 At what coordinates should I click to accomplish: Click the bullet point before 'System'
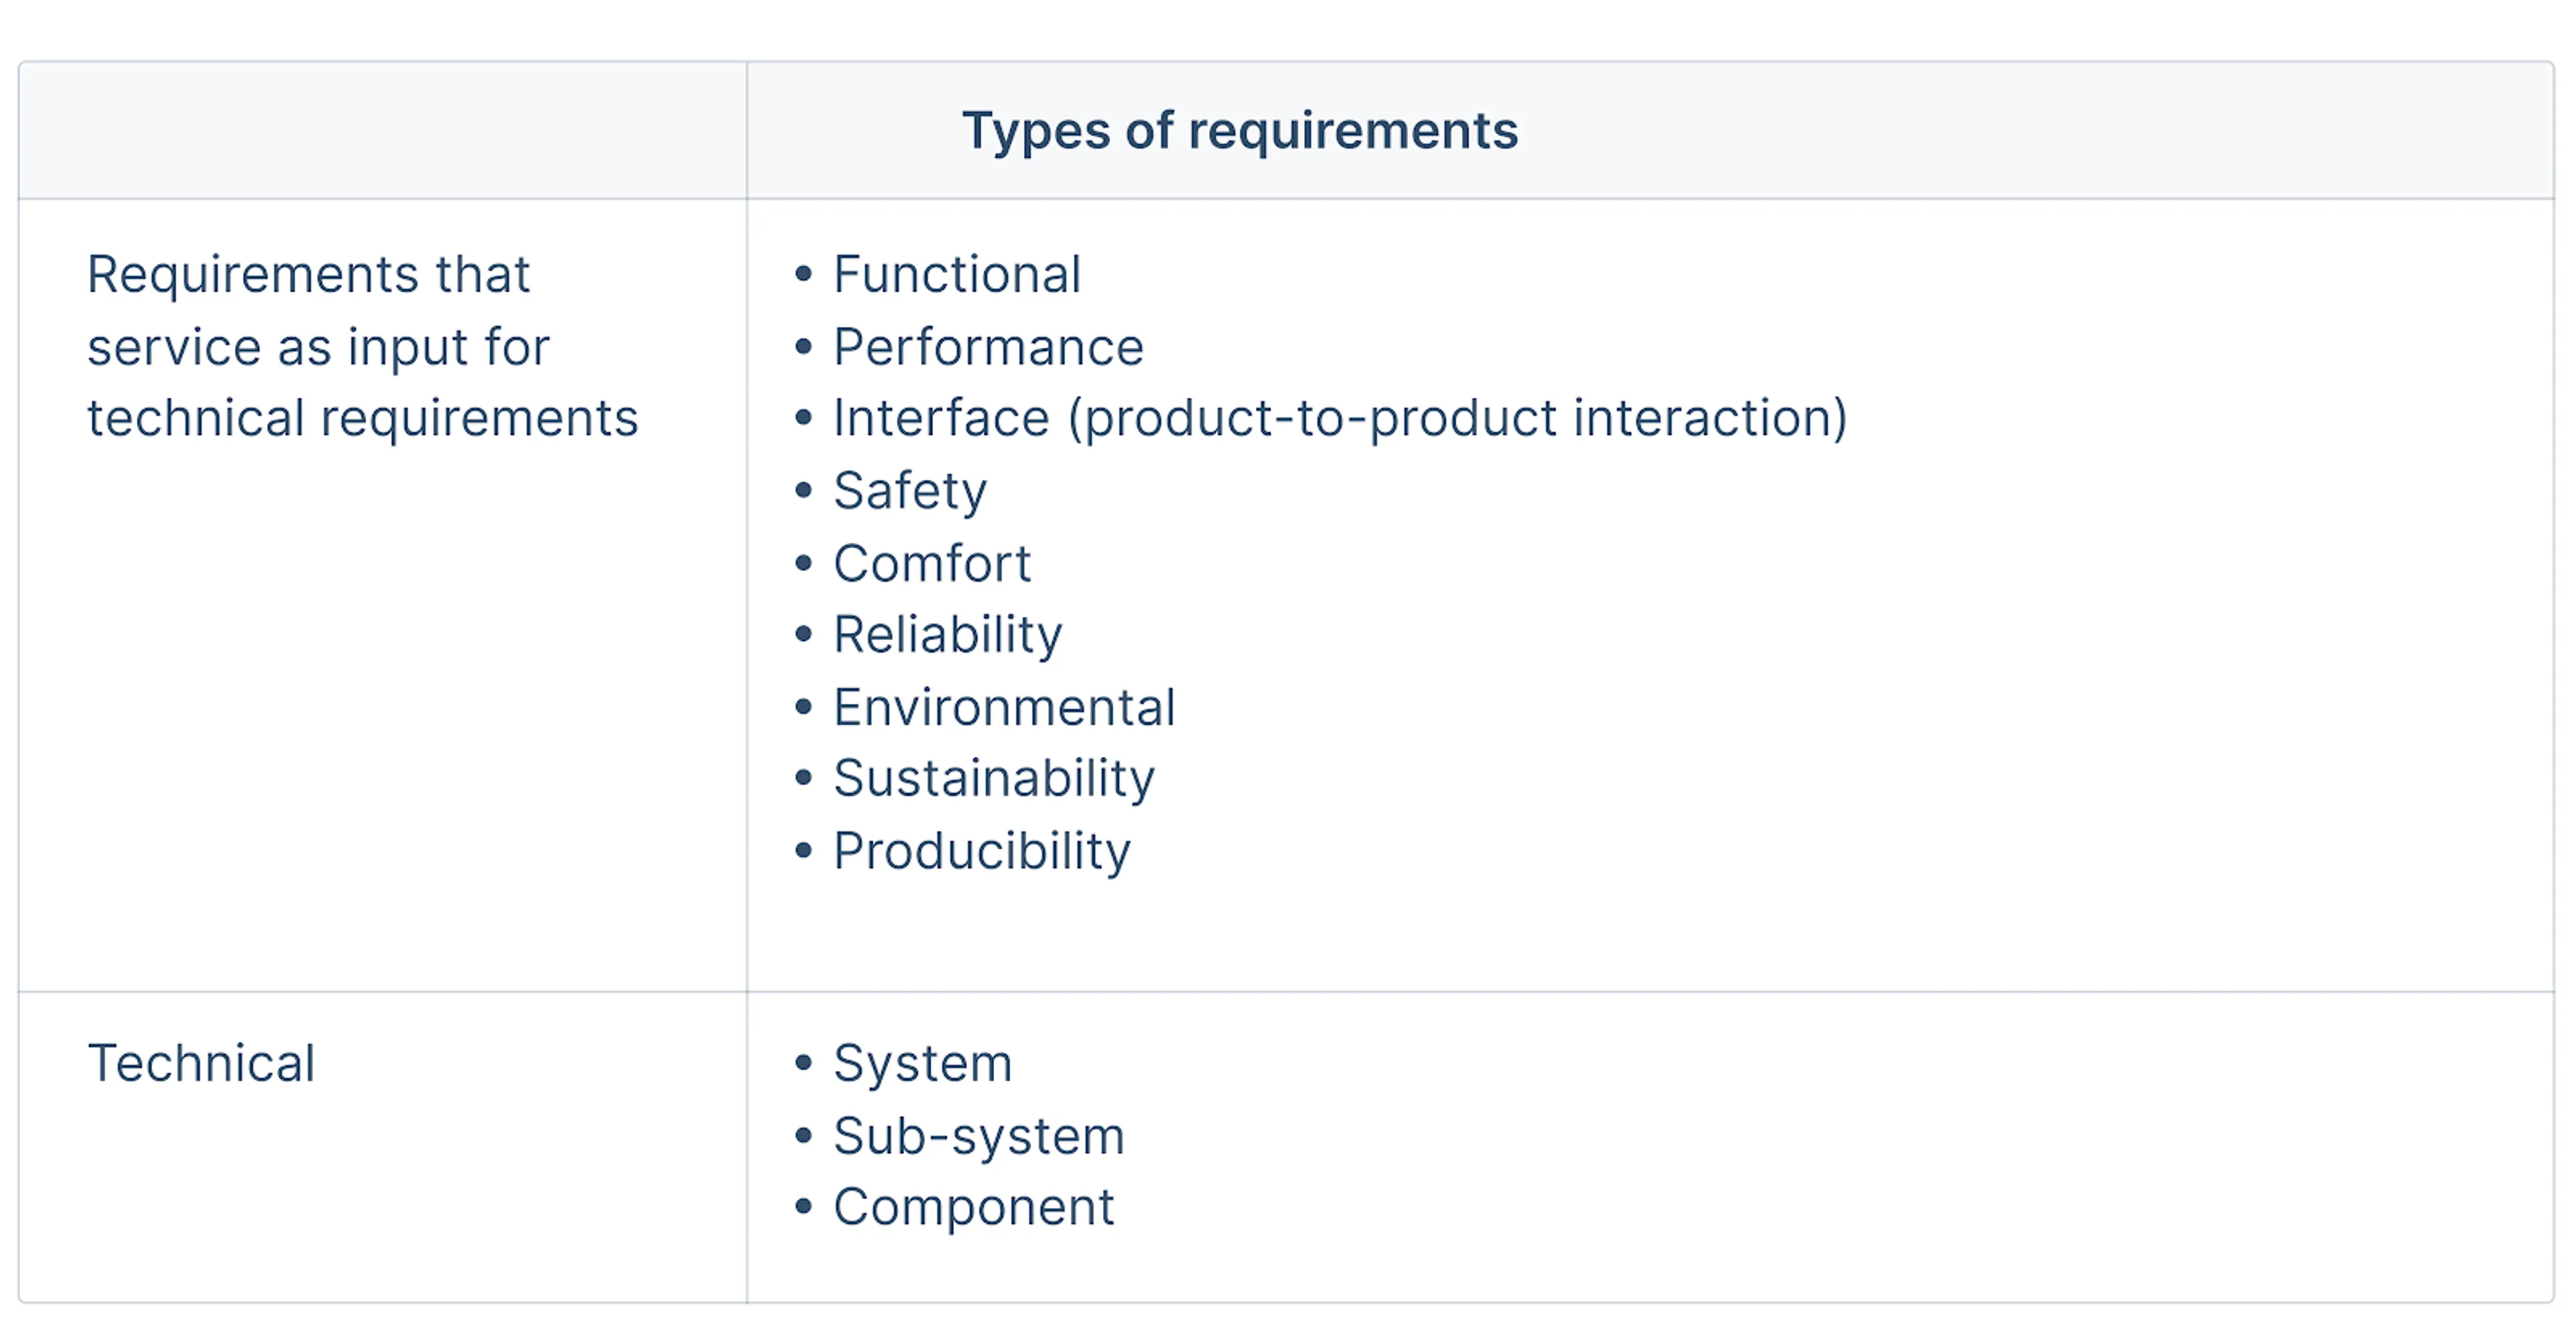pos(803,1063)
